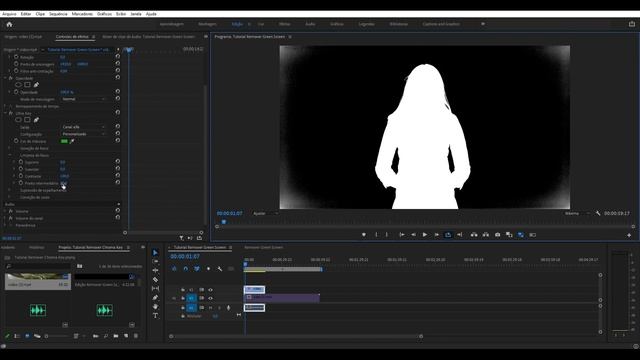Enable A1 voice-over record microphone

point(228,308)
